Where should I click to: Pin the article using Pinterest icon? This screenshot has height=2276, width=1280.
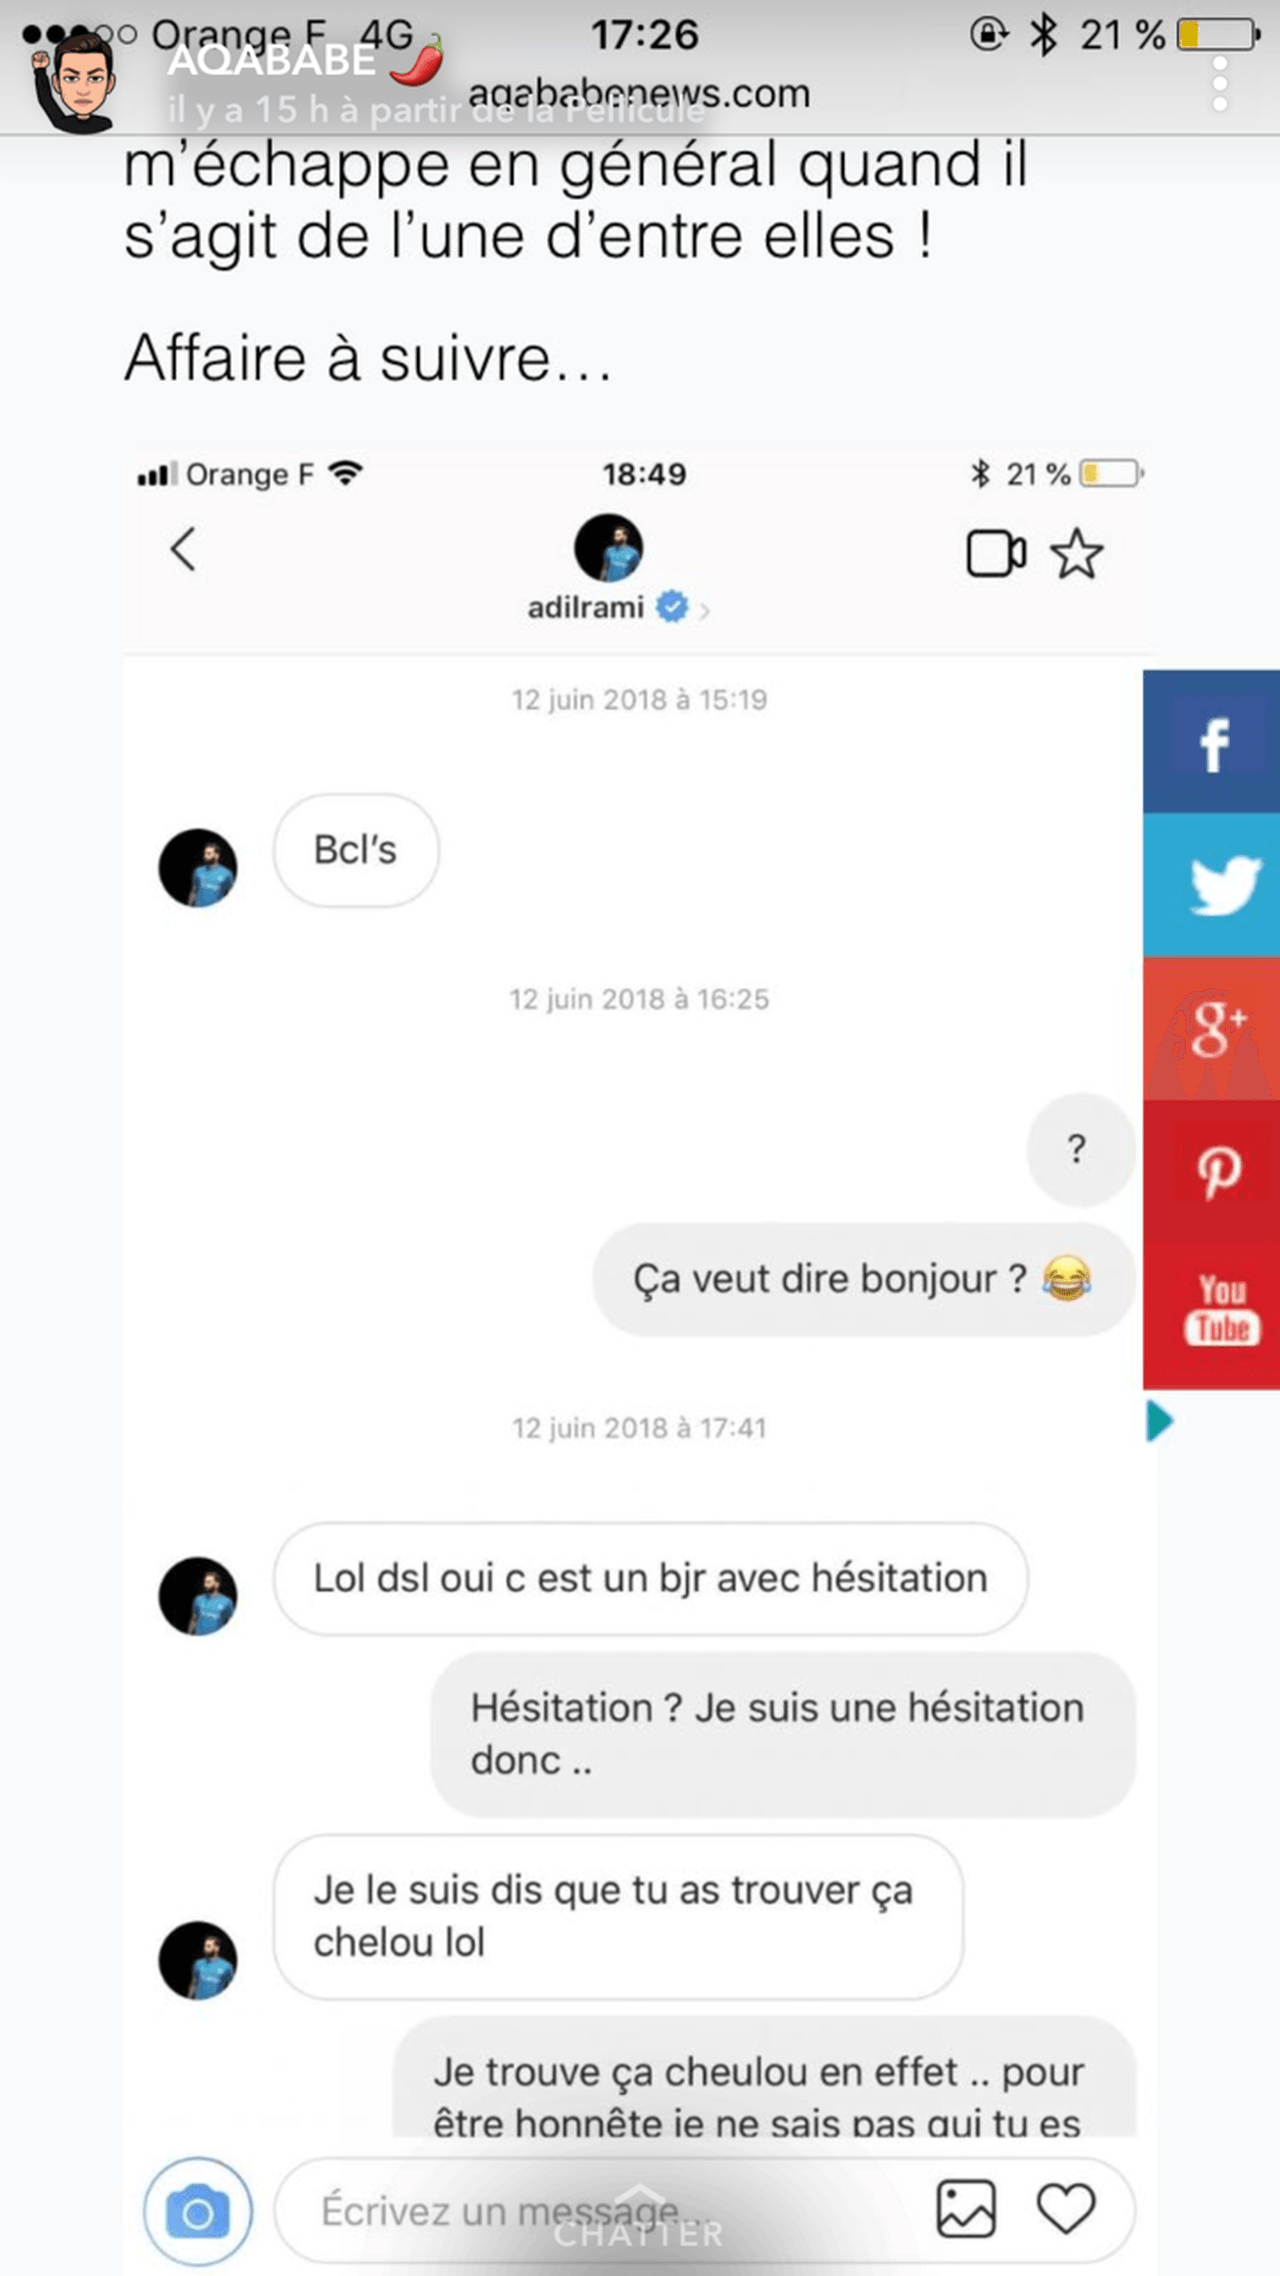[1211, 1172]
